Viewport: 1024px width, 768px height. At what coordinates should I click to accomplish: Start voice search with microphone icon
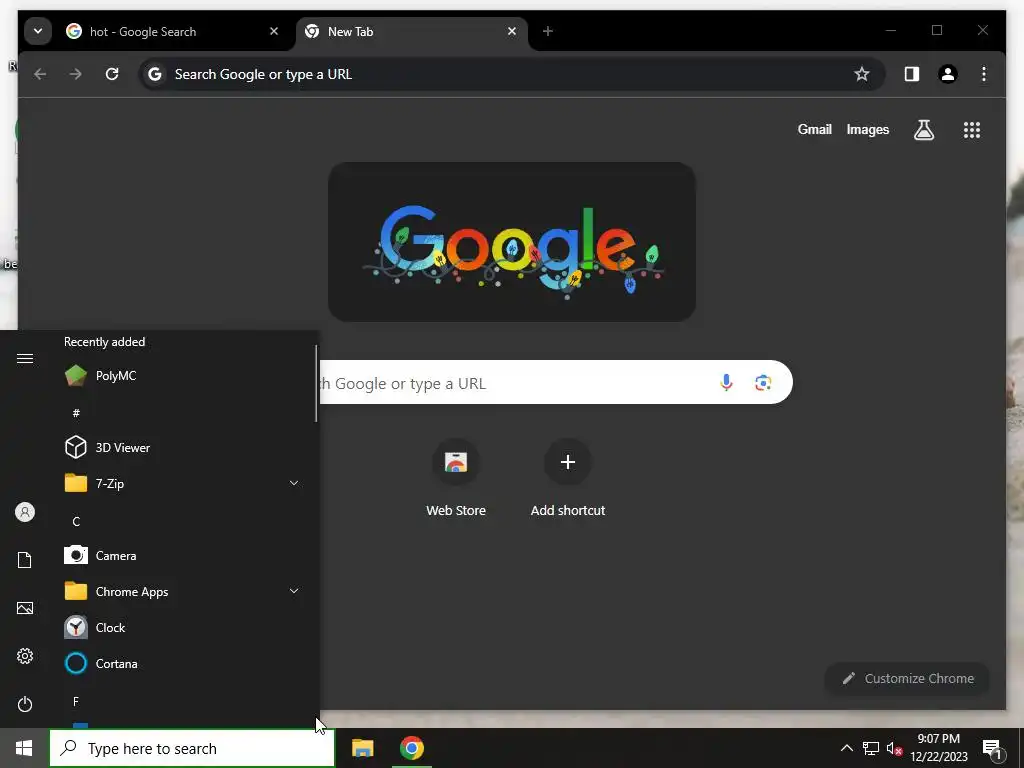(x=726, y=383)
